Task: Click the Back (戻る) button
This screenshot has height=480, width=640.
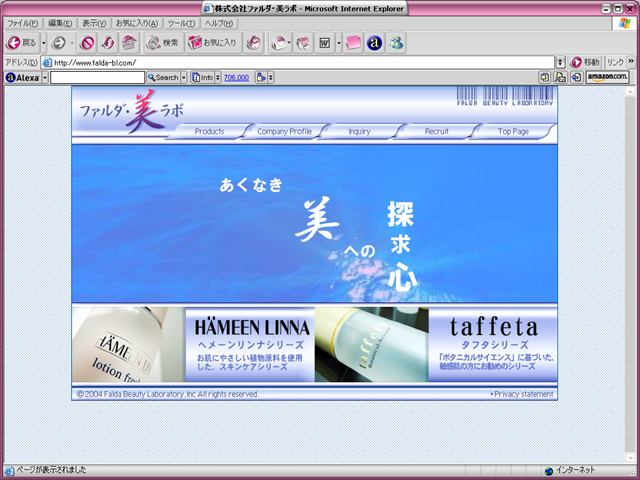Action: pyautogui.click(x=22, y=43)
